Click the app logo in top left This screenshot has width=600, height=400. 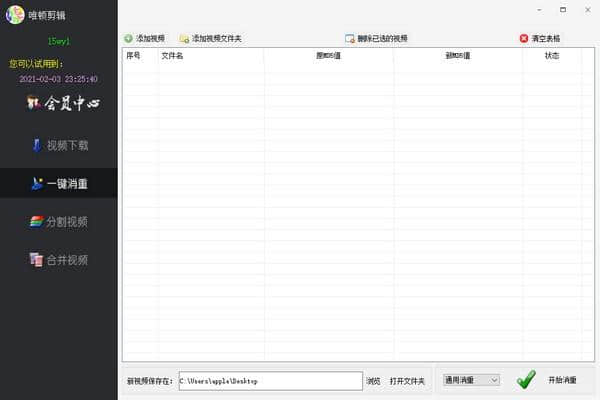click(15, 15)
